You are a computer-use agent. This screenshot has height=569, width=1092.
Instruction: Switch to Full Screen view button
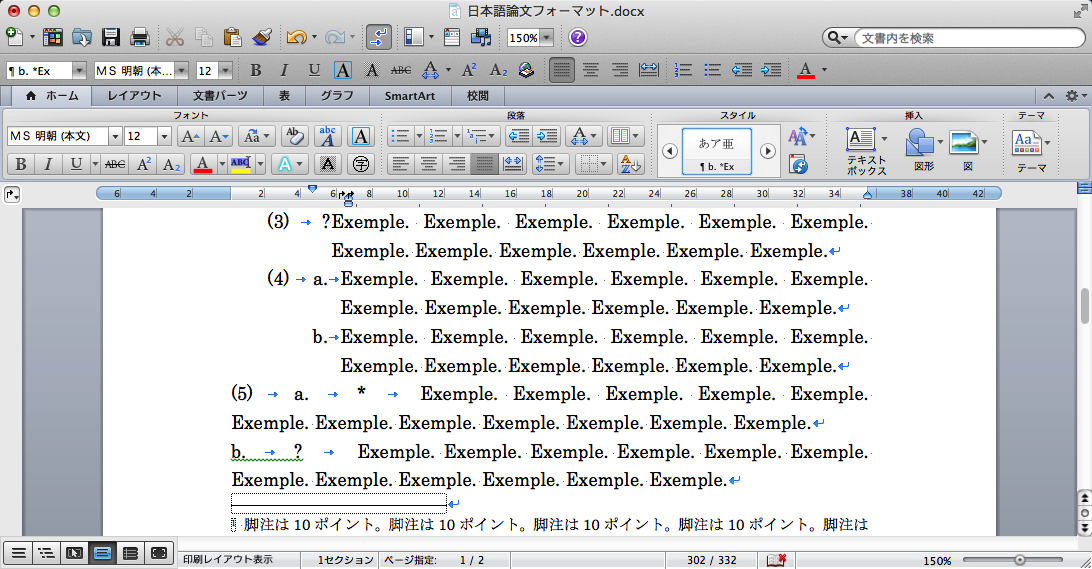click(158, 554)
